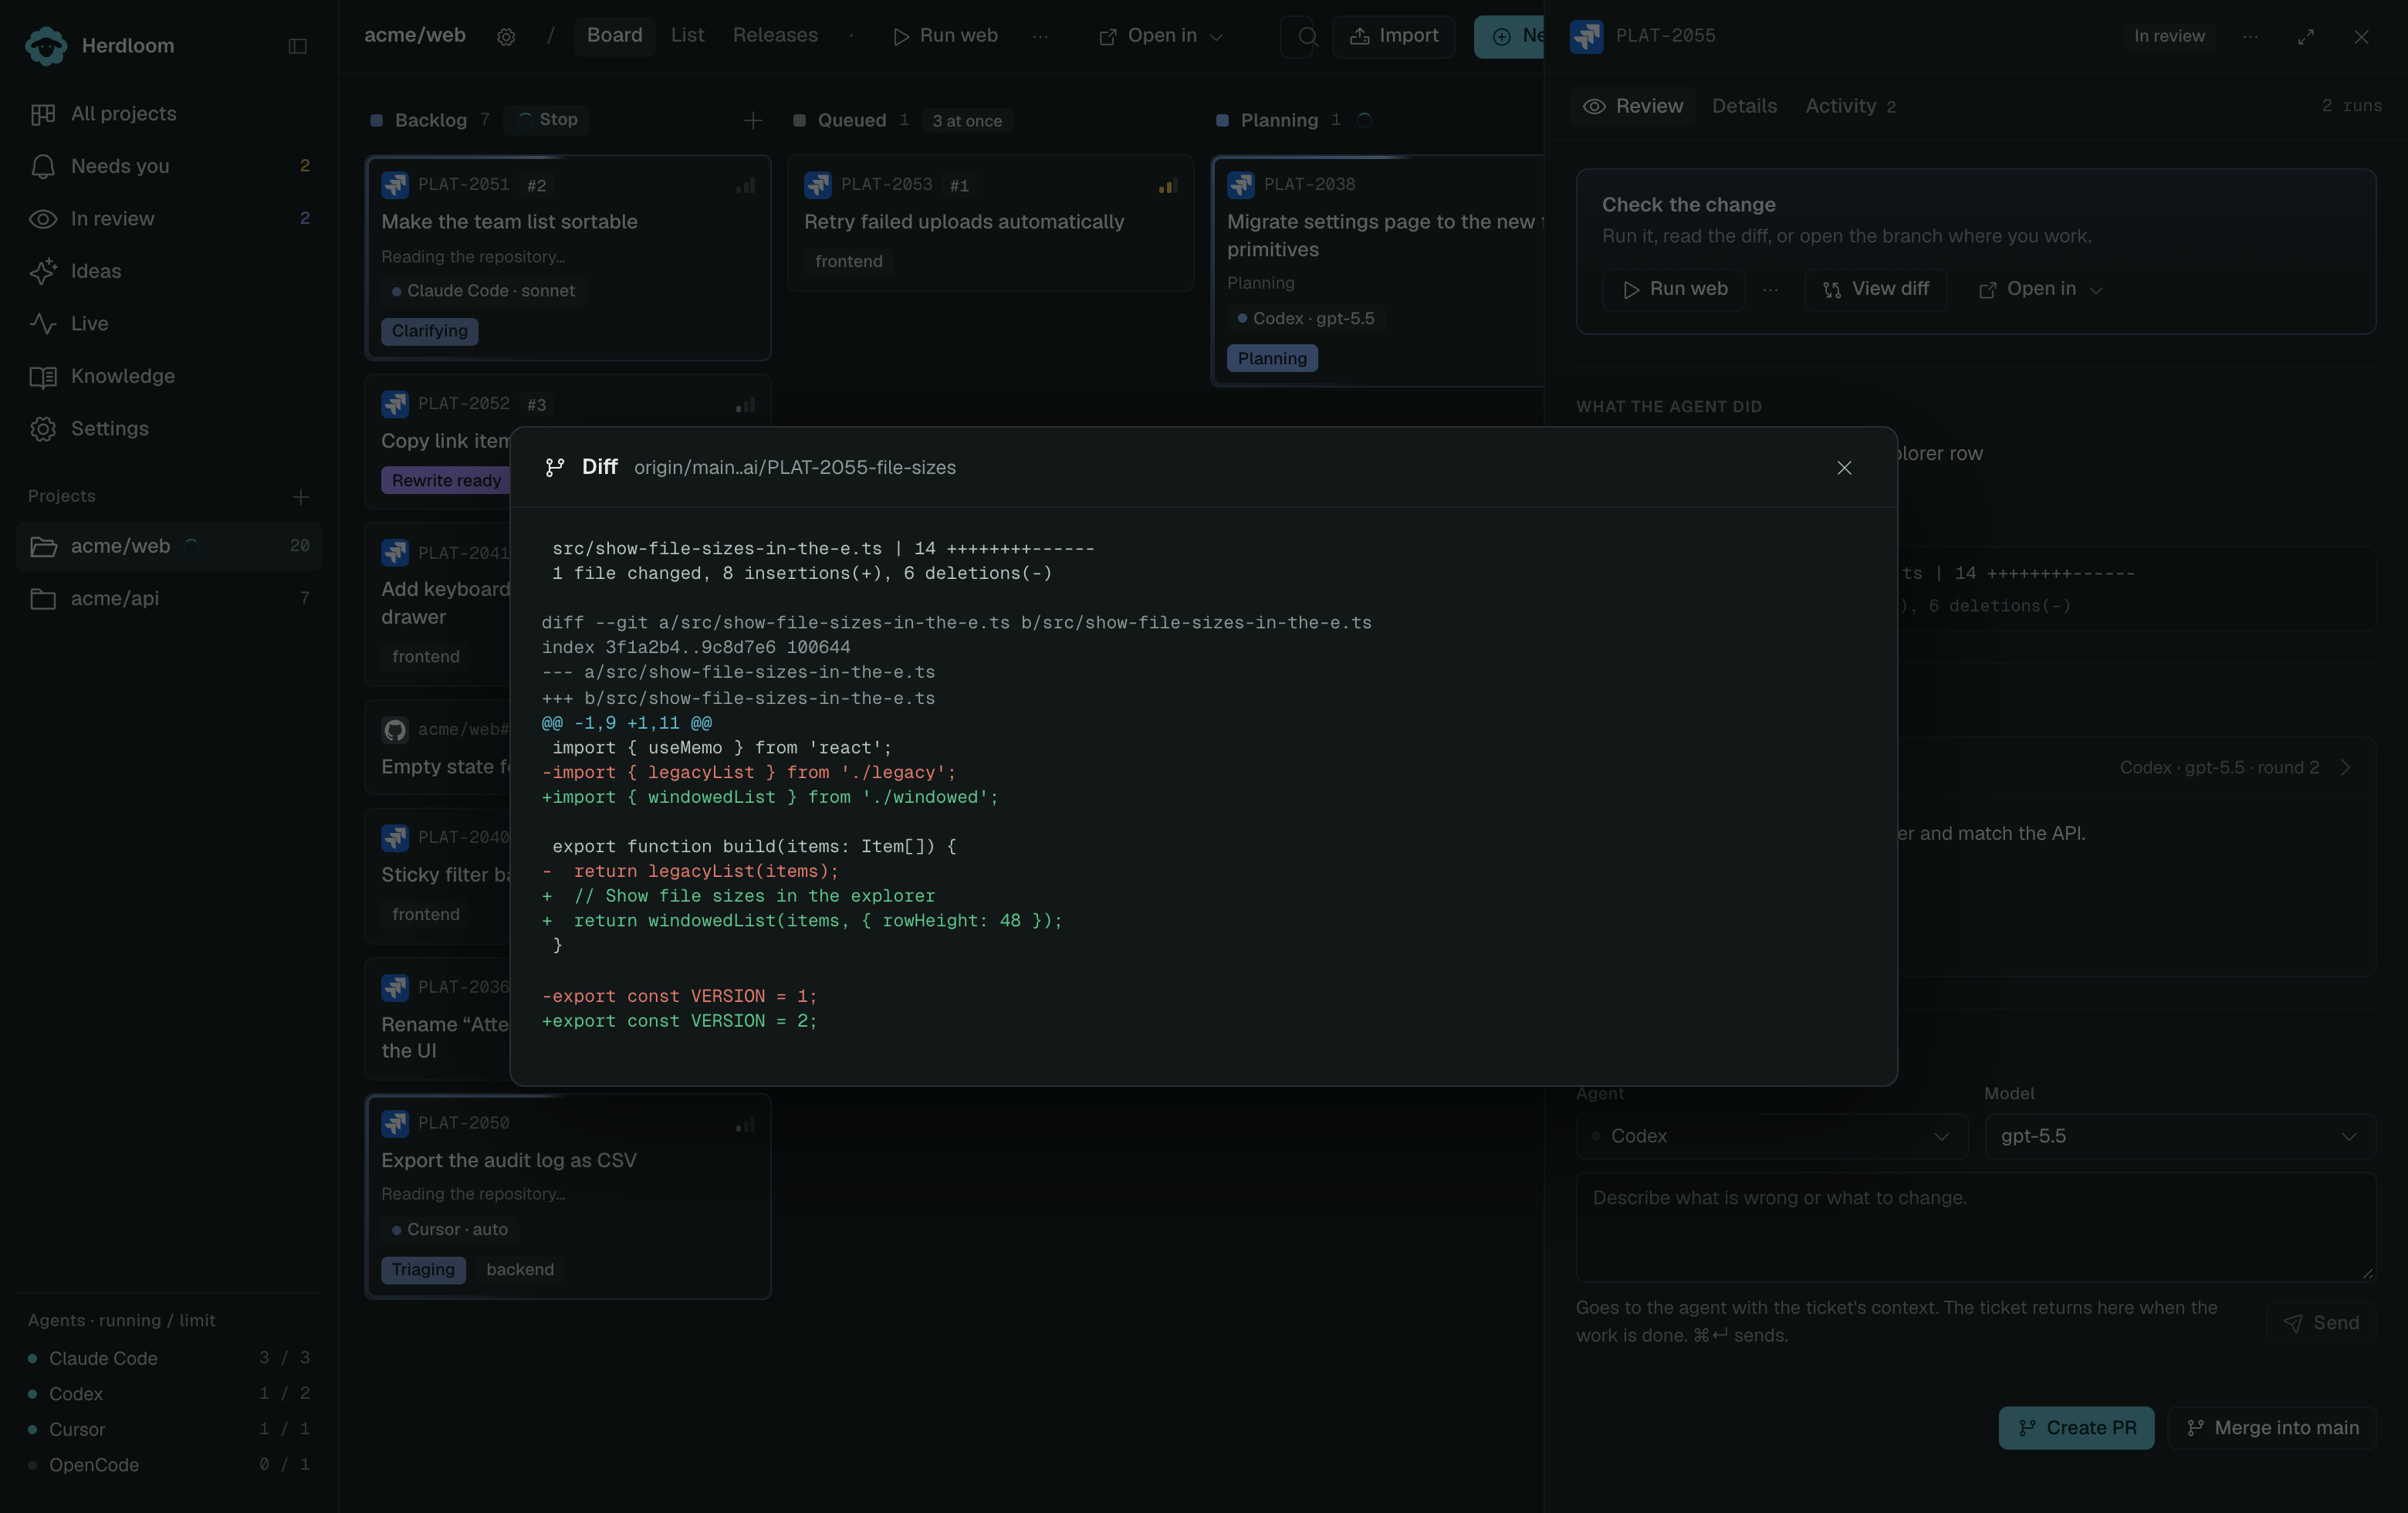
Task: Click the PLAT-2055 ticket ID header
Action: [x=1666, y=36]
